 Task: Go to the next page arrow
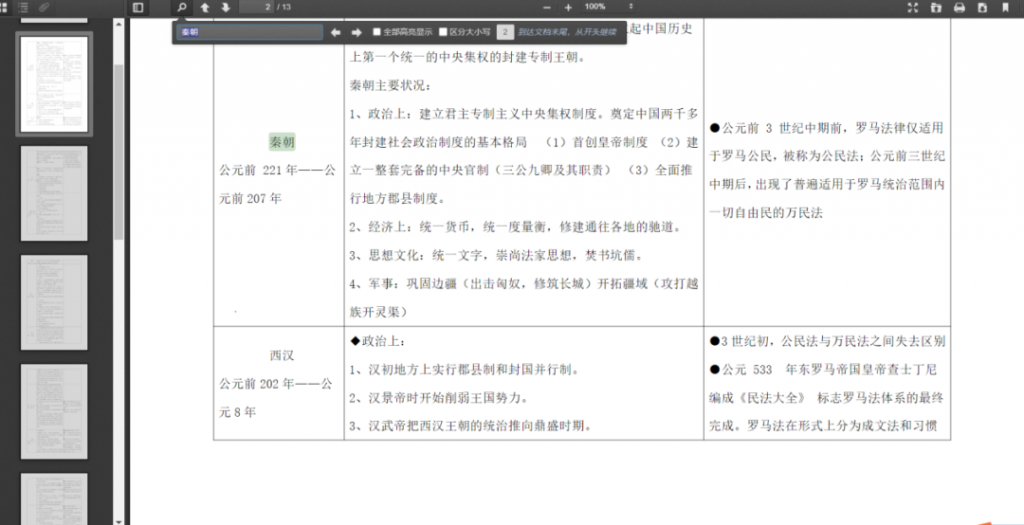click(226, 7)
